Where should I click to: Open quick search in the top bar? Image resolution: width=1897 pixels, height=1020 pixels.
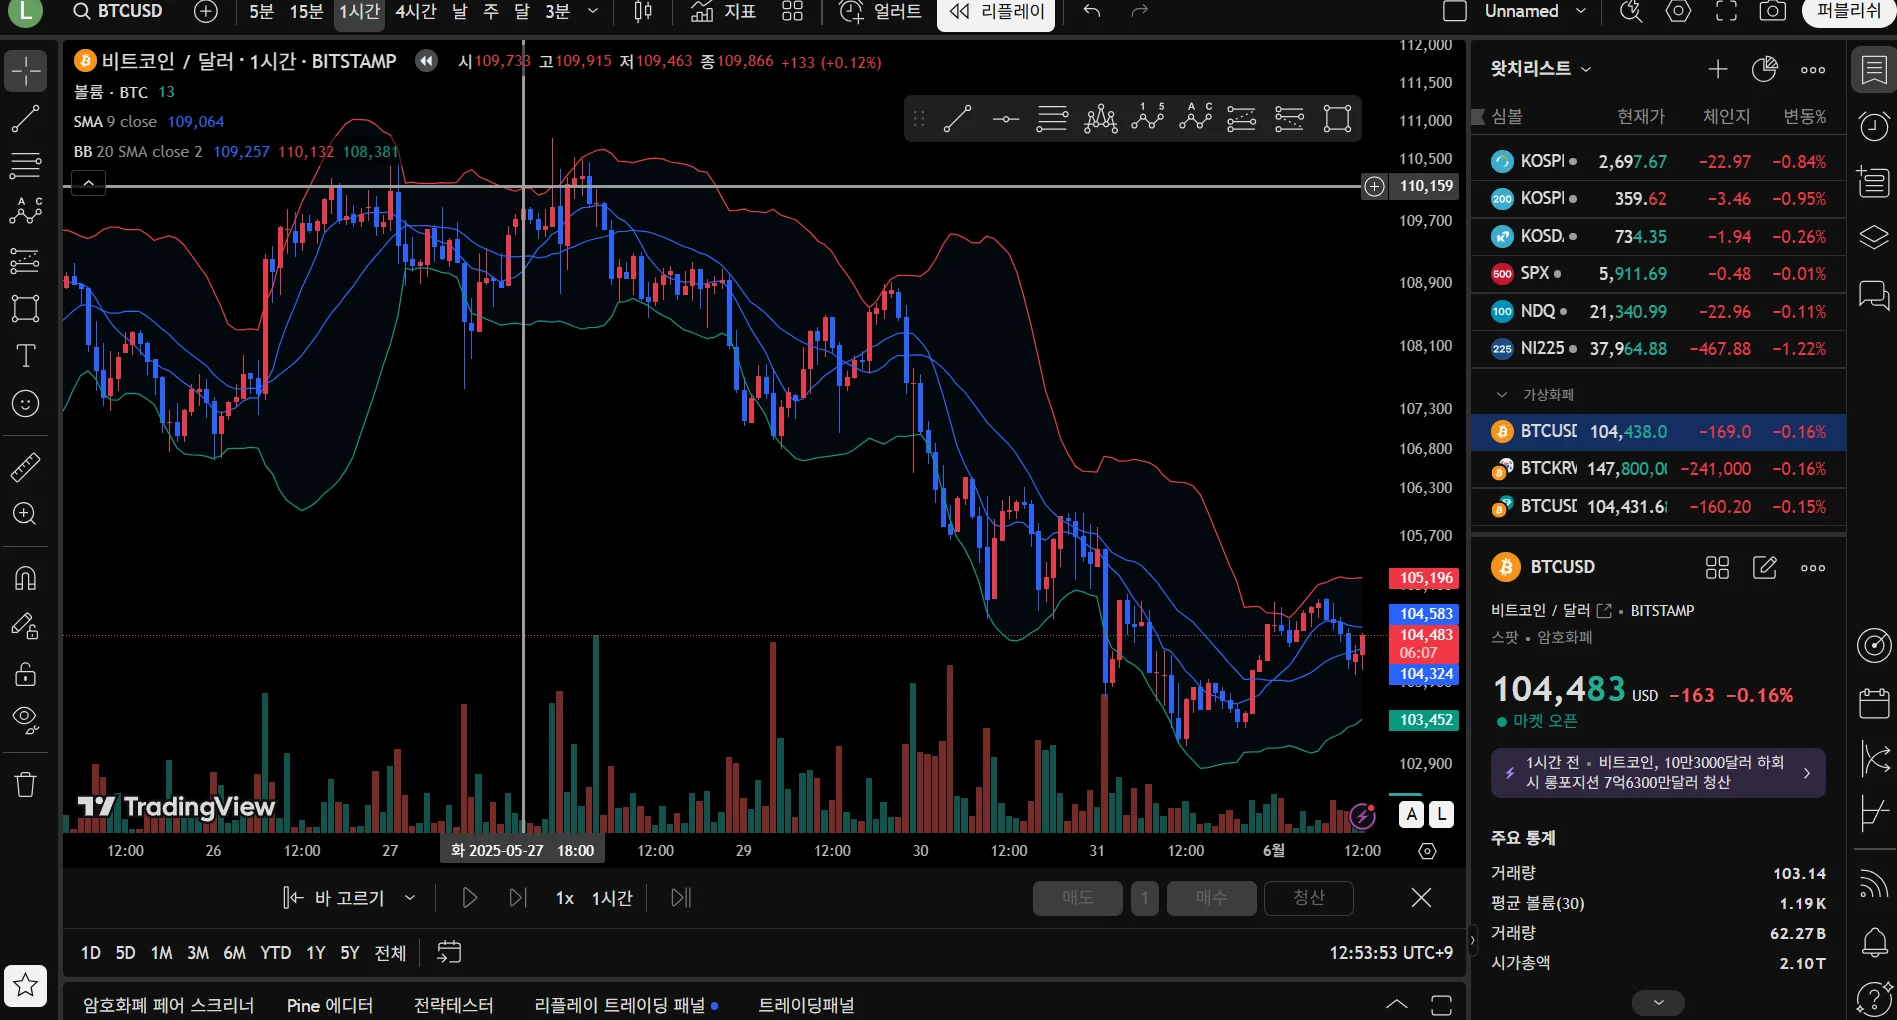point(1631,12)
